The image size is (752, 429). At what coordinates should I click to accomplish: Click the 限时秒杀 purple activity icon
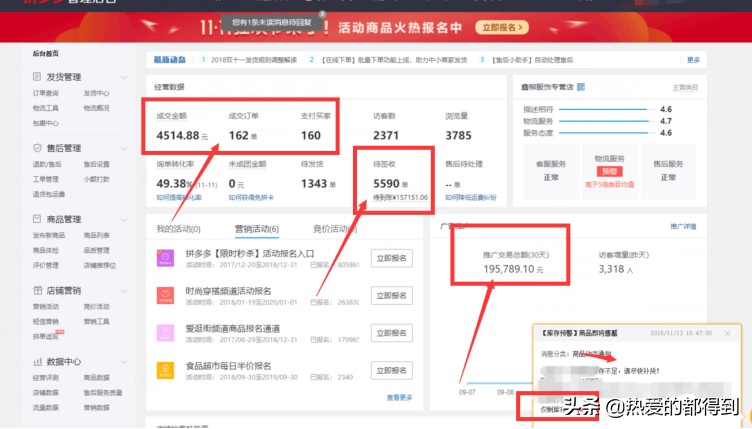[165, 258]
